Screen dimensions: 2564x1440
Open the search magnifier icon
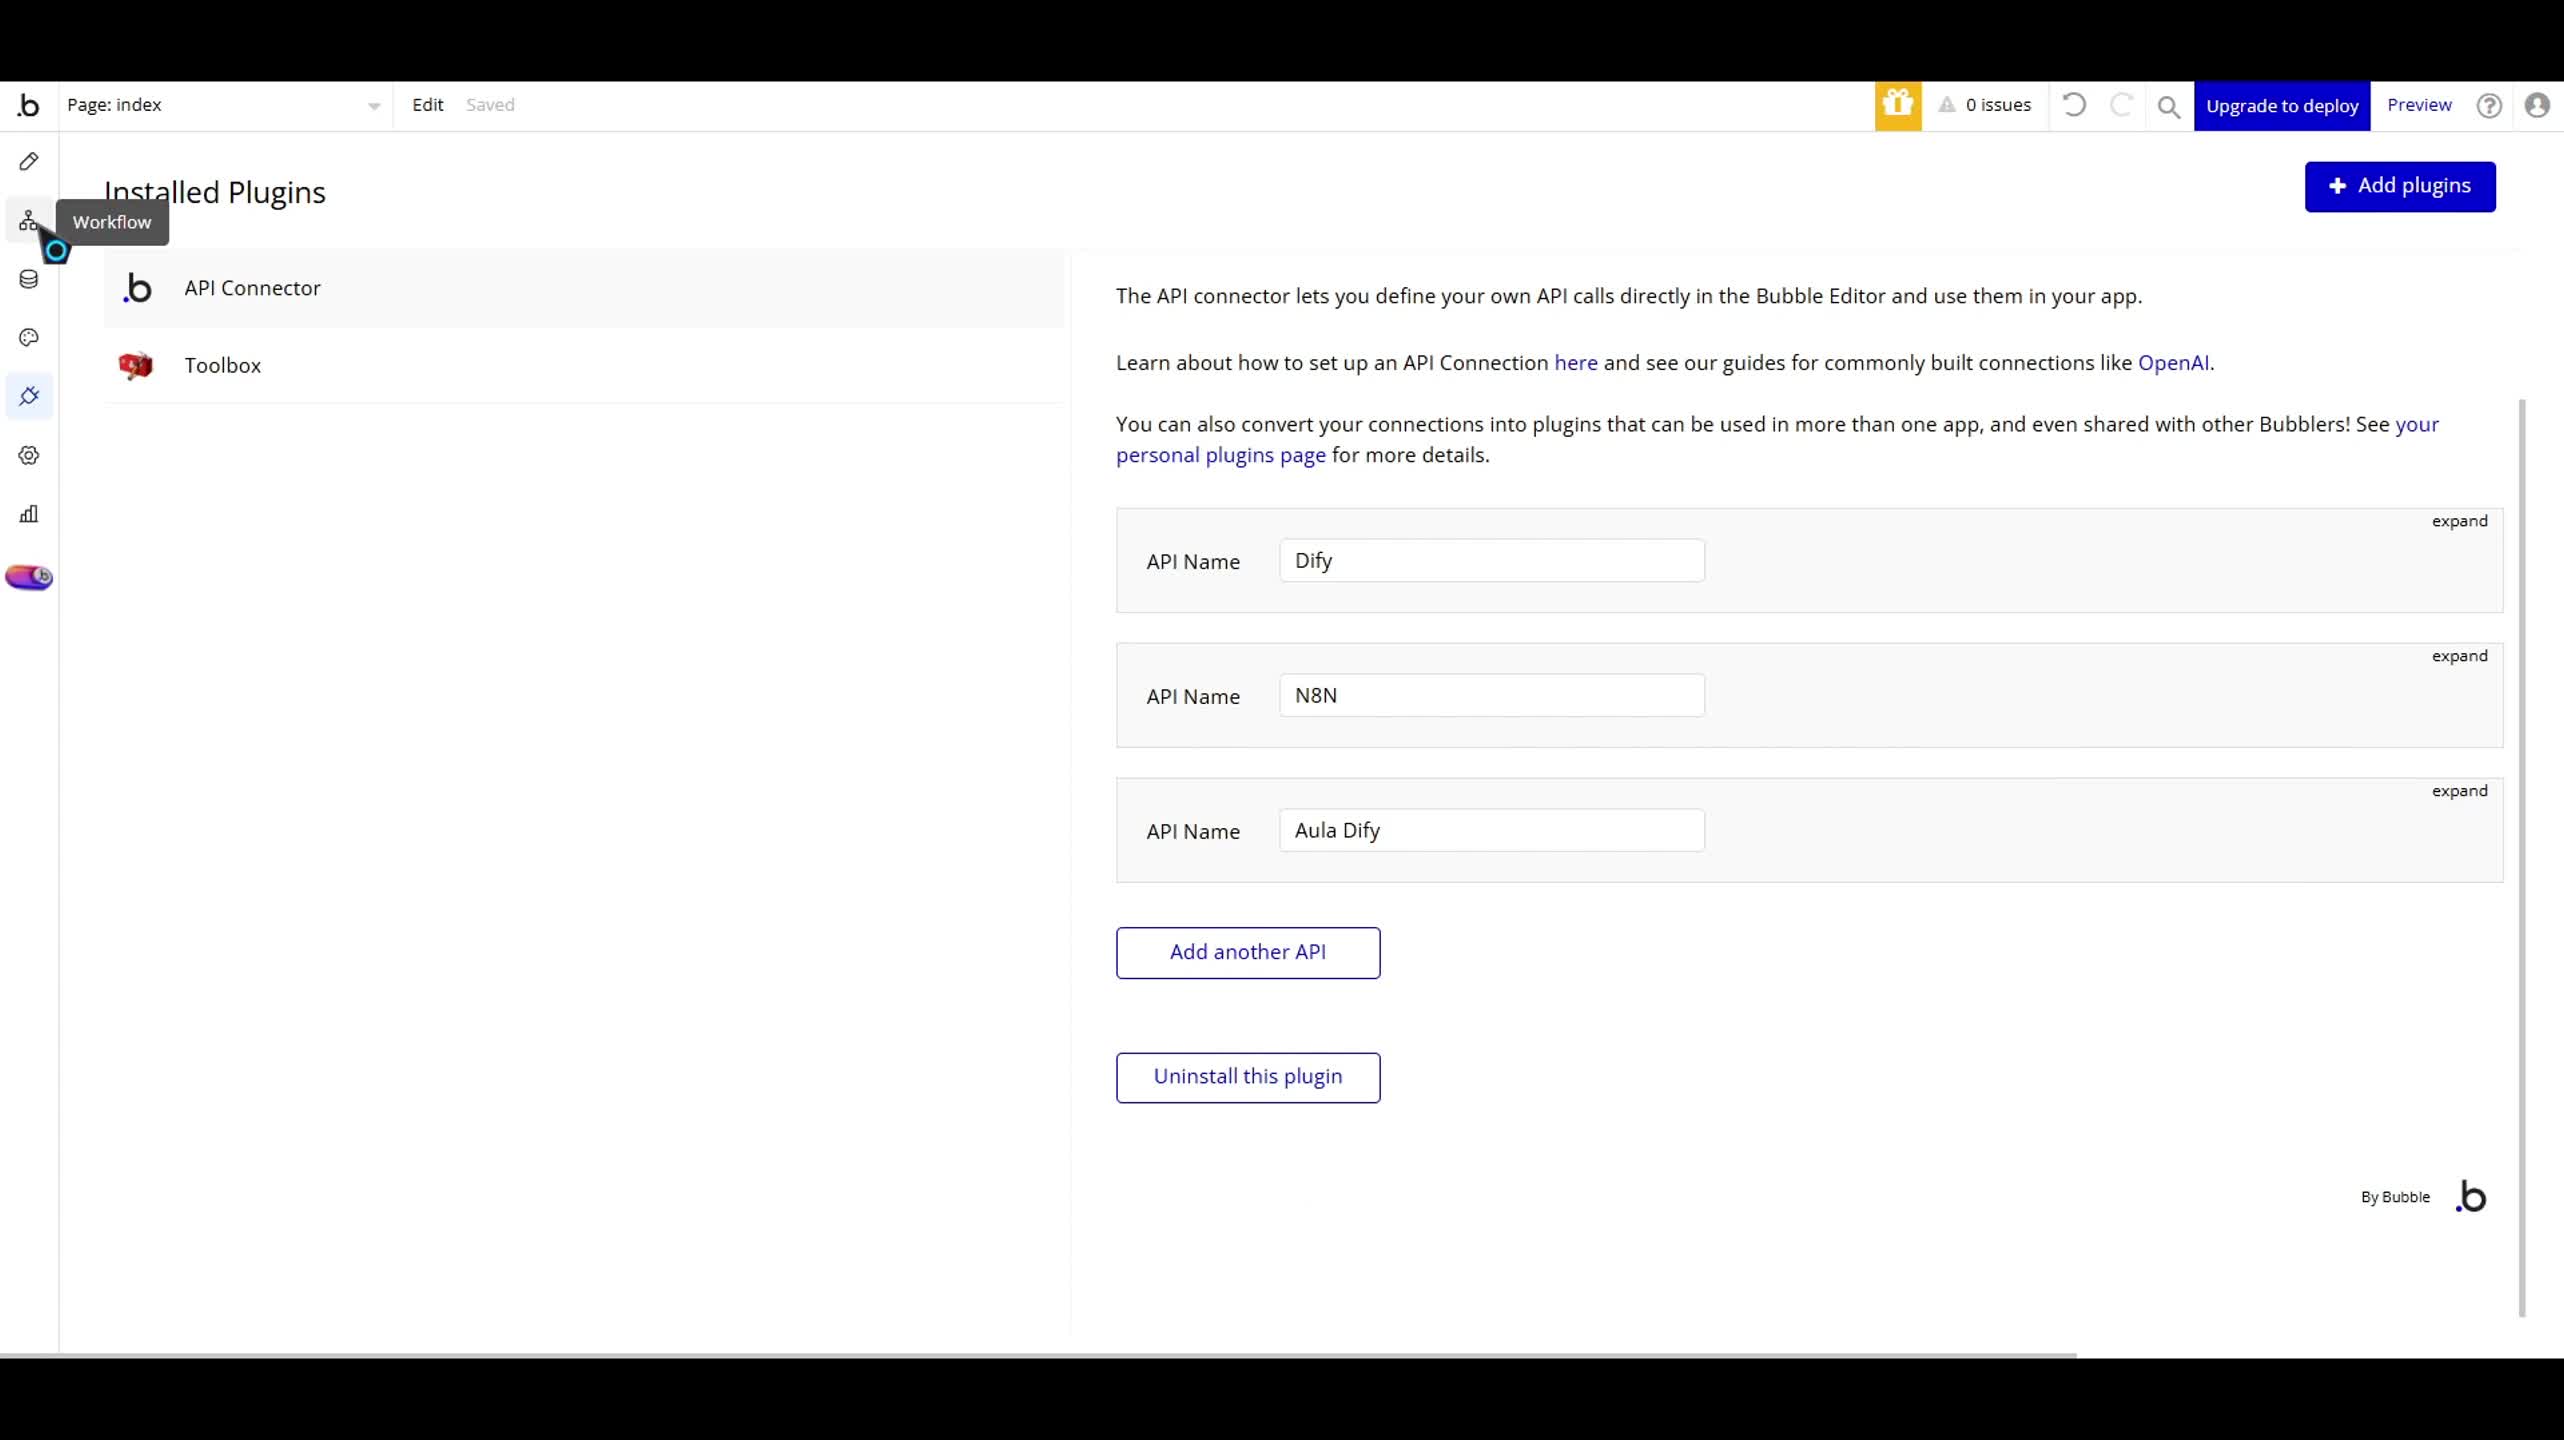pyautogui.click(x=2168, y=106)
